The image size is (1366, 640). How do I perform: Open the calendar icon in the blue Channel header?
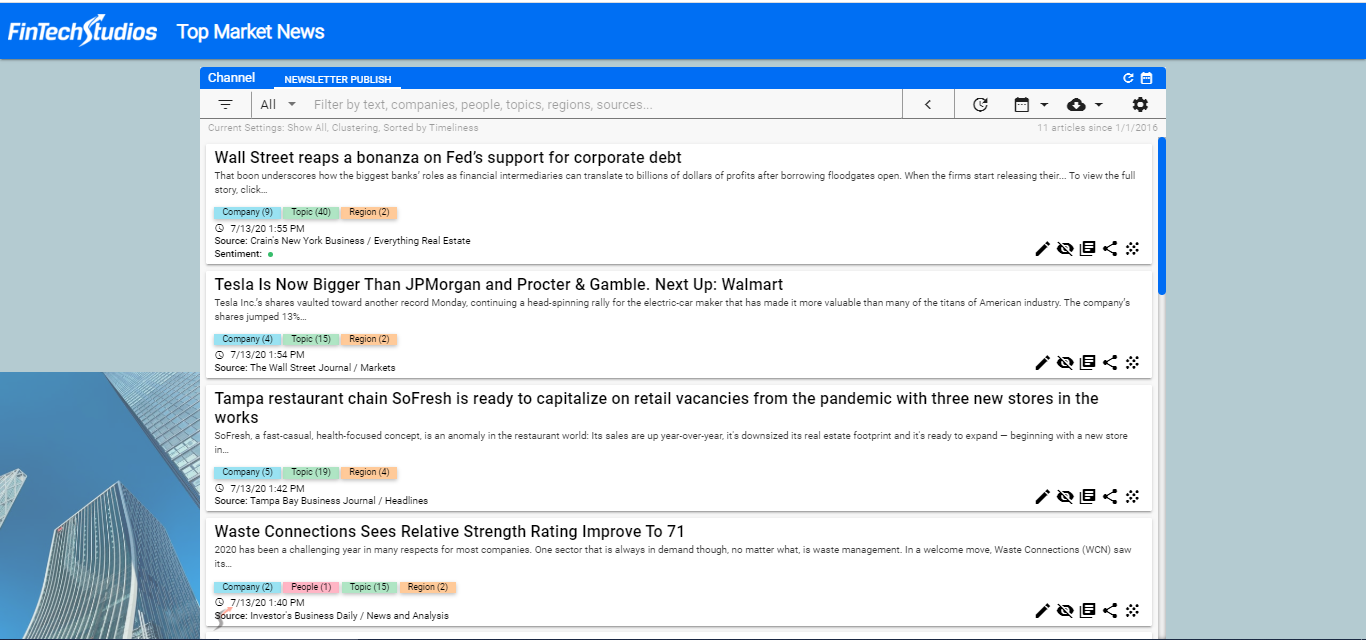1147,78
